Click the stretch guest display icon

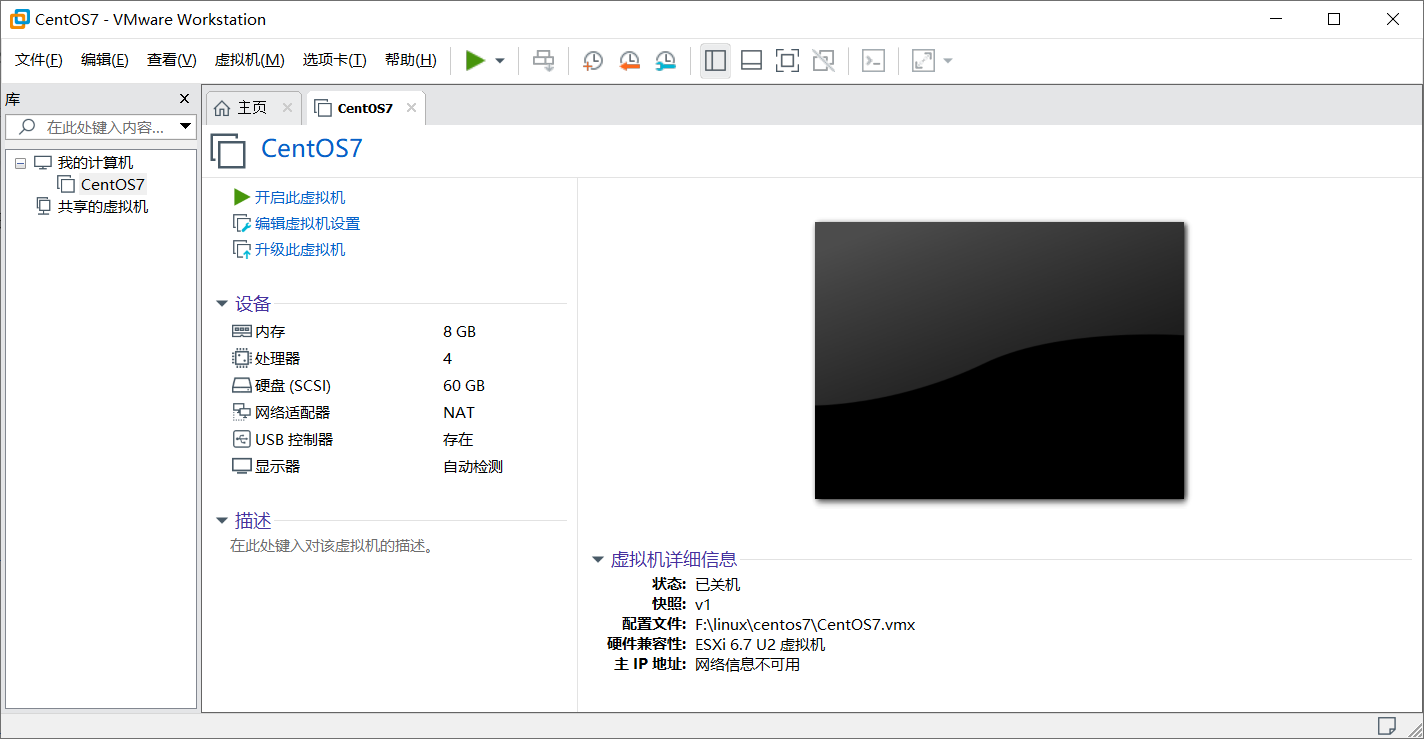923,61
